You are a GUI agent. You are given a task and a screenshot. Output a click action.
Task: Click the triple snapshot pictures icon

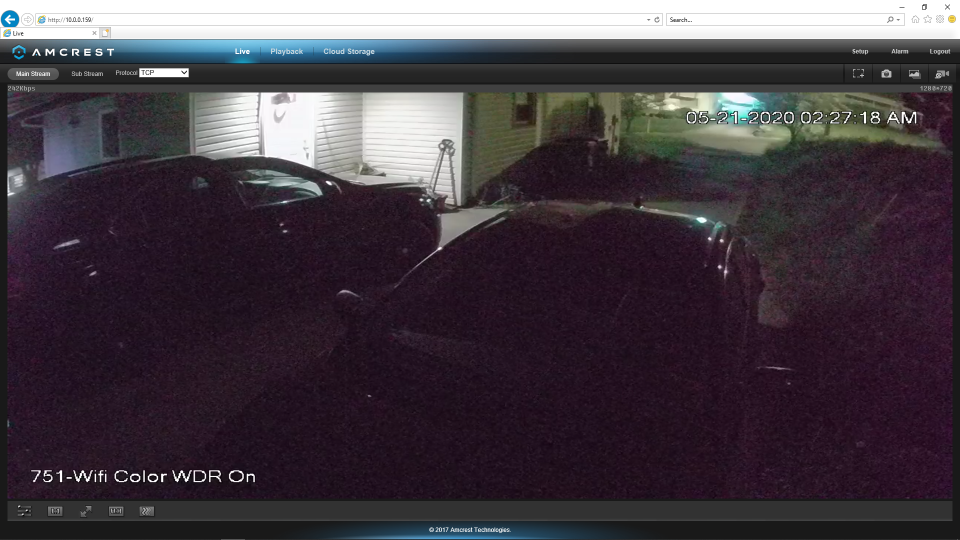pos(914,73)
